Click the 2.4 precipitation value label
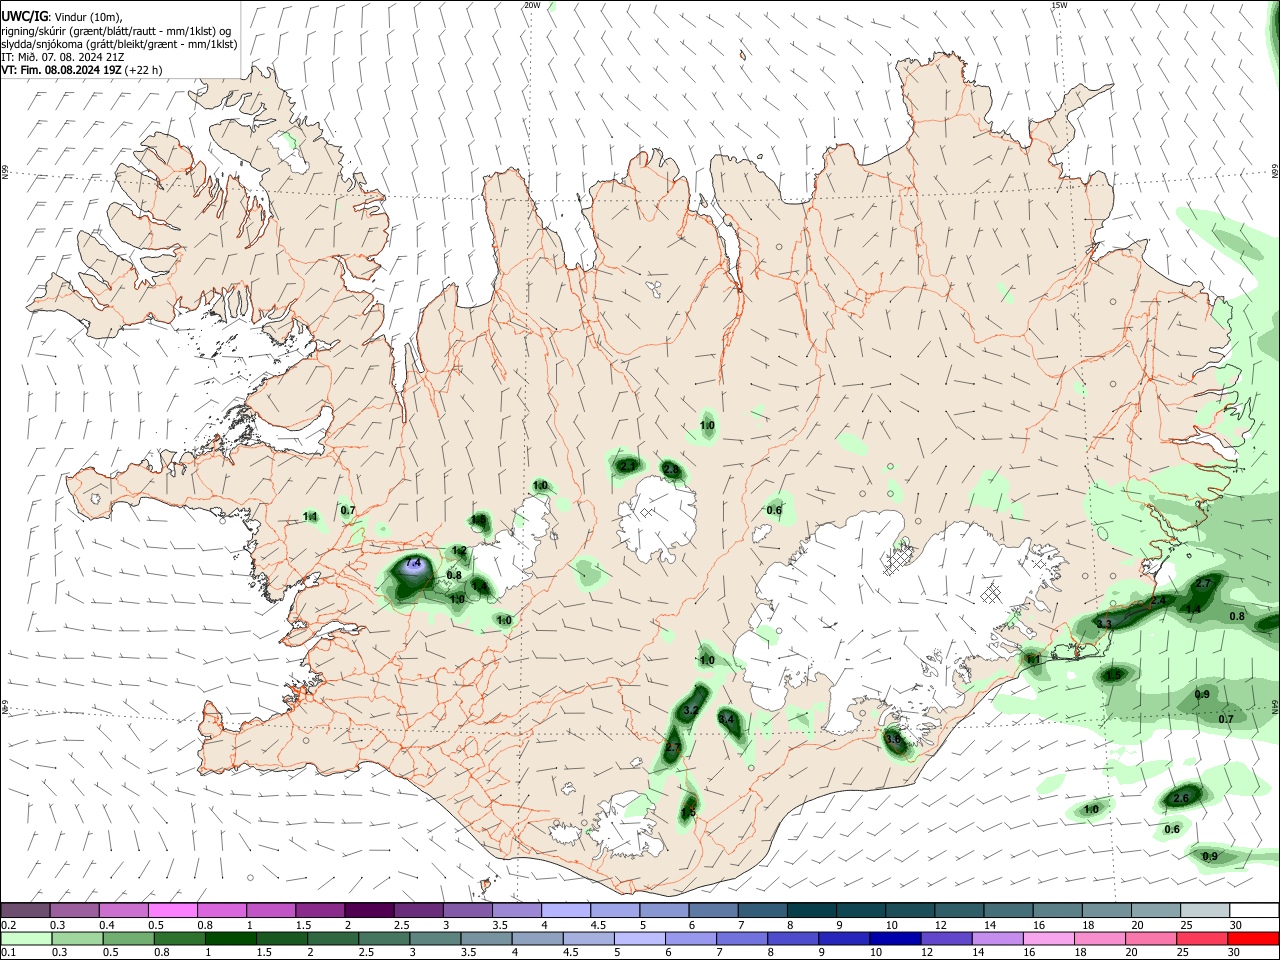The image size is (1280, 960). point(1158,601)
